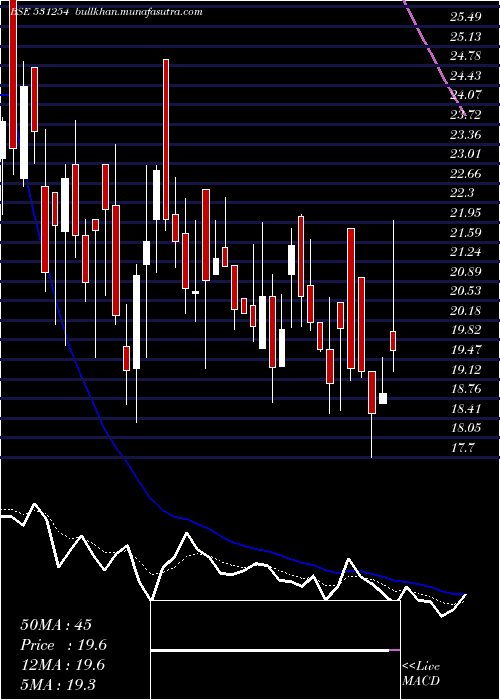The width and height of the screenshot is (500, 700).
Task: Click the pink moving average line at top right
Action: pos(434,57)
